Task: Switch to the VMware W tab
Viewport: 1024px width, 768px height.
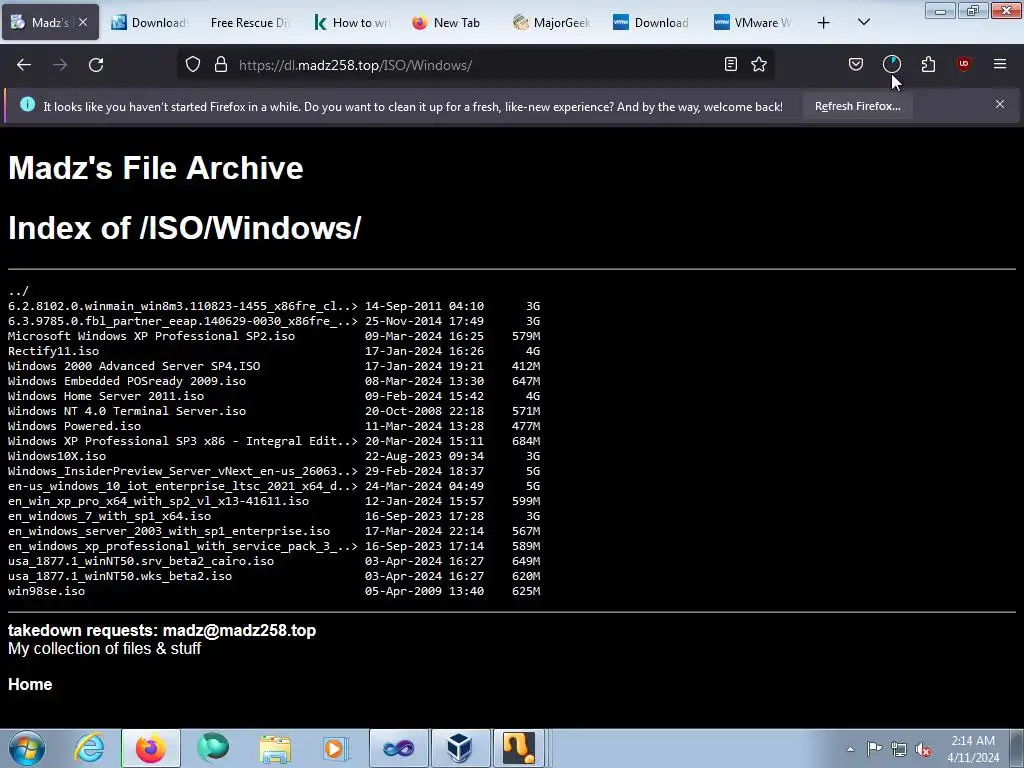Action: 753,23
